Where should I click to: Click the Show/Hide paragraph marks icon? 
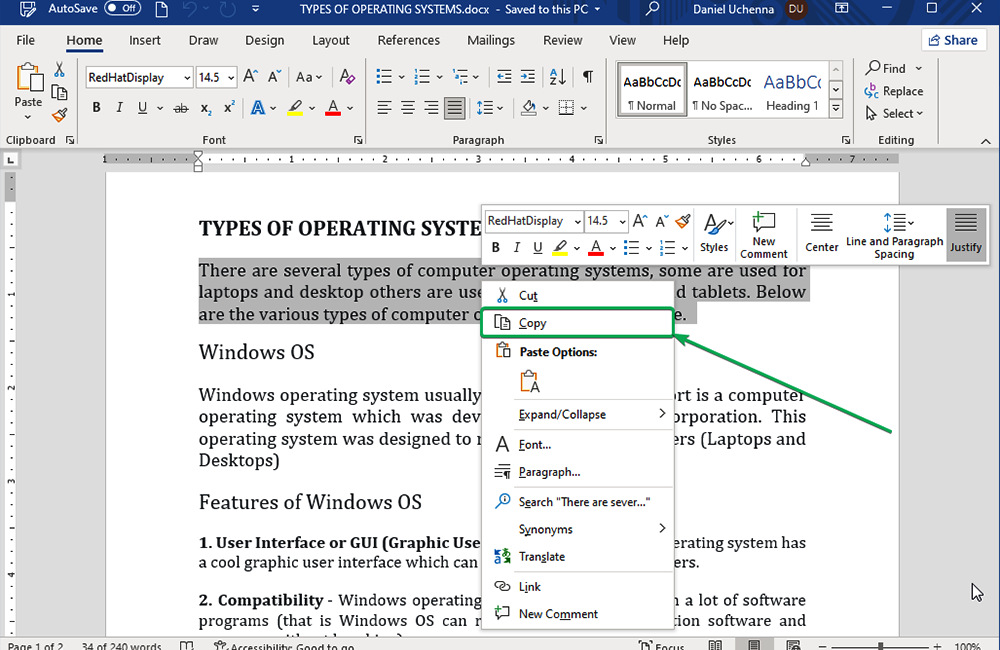point(588,77)
